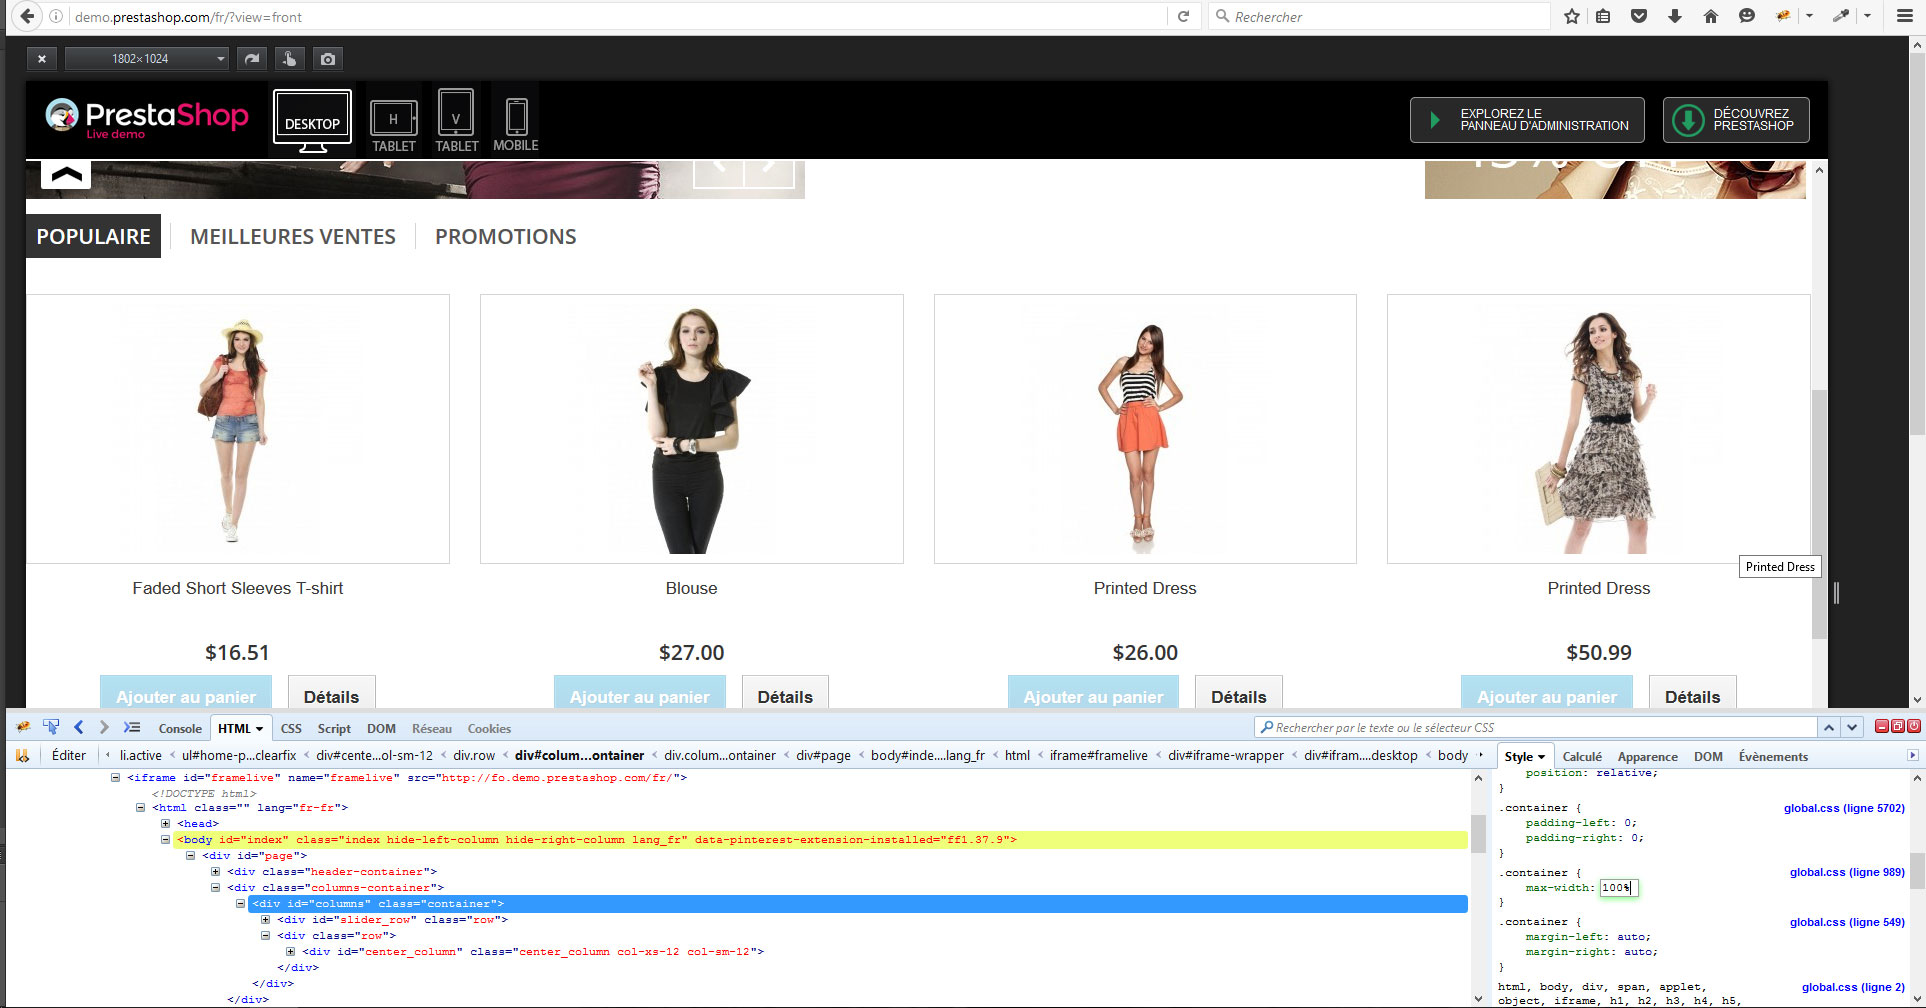1926x1008 pixels.
Task: Activate the Firebug element inspector icon
Action: 51,727
